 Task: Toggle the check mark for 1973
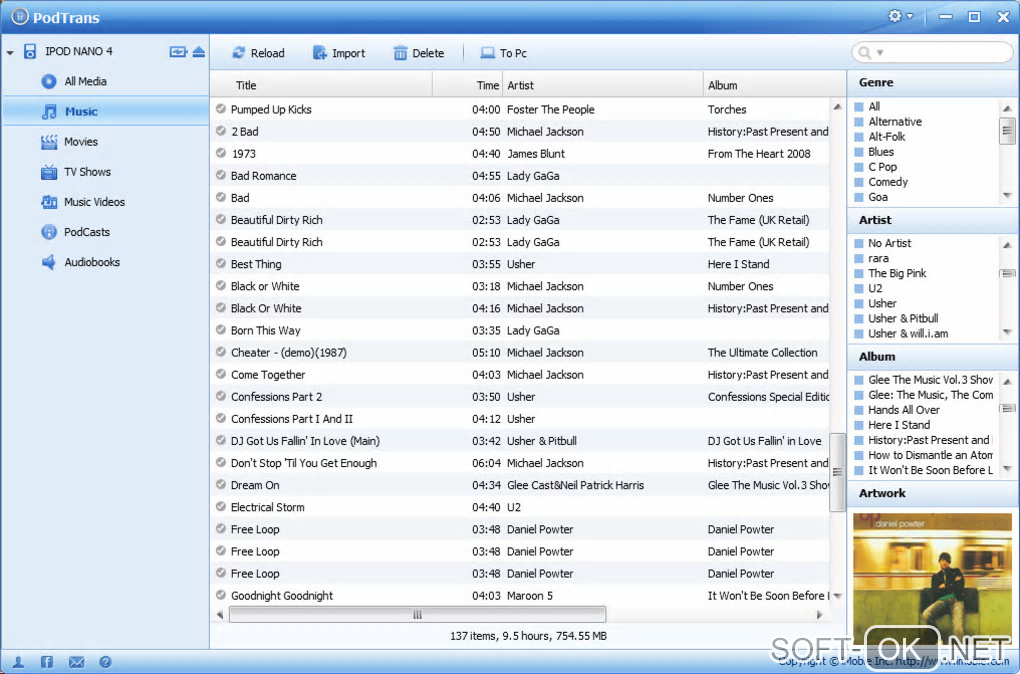pyautogui.click(x=221, y=153)
